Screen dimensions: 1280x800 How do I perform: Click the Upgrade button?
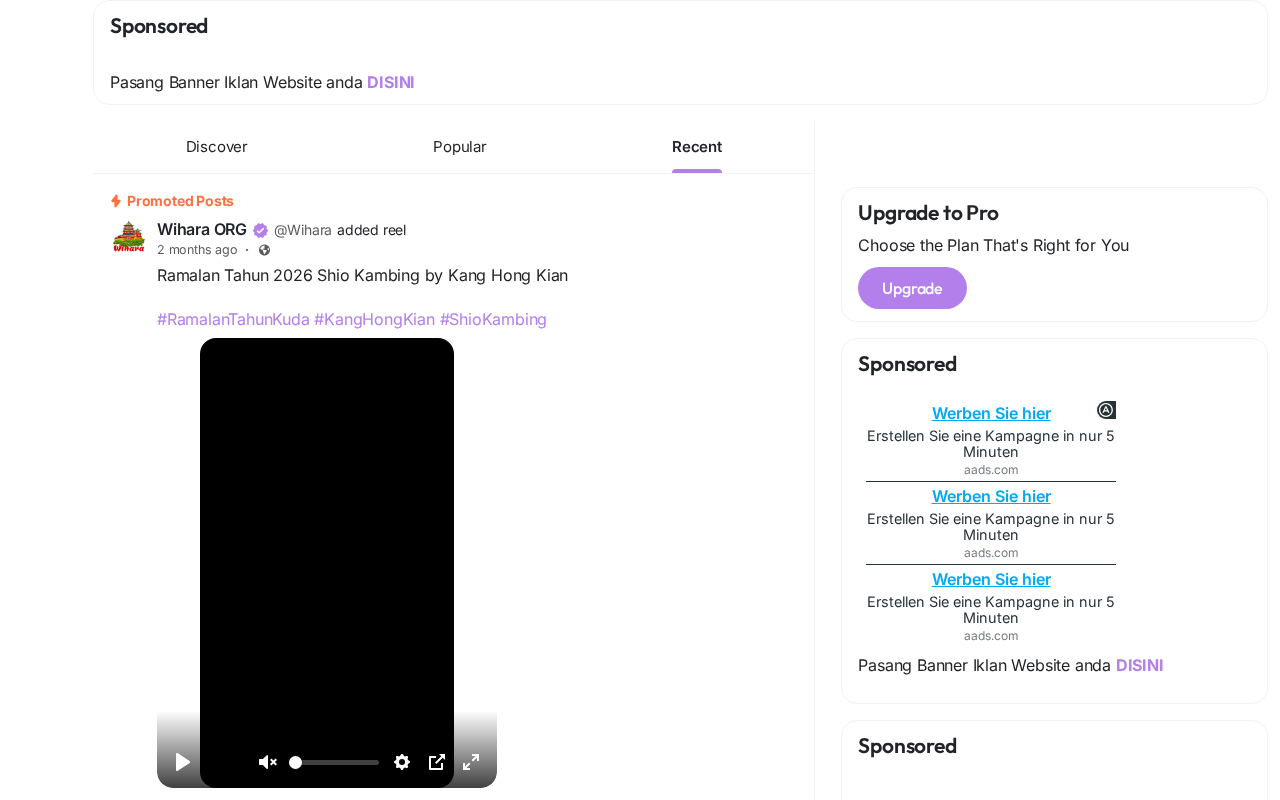coord(912,288)
